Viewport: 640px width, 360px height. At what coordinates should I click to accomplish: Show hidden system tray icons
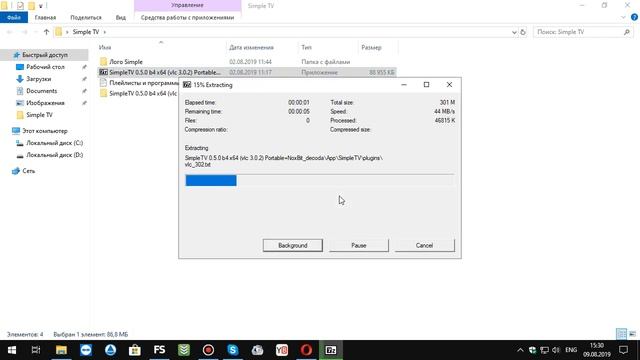[520, 350]
